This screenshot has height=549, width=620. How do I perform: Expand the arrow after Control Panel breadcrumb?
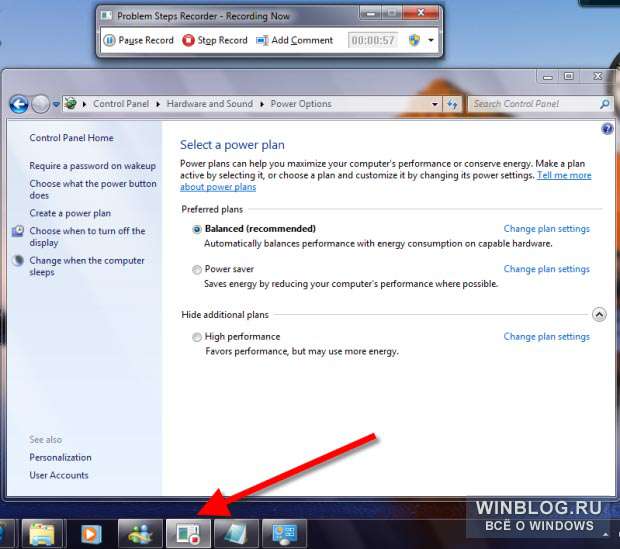pos(158,104)
